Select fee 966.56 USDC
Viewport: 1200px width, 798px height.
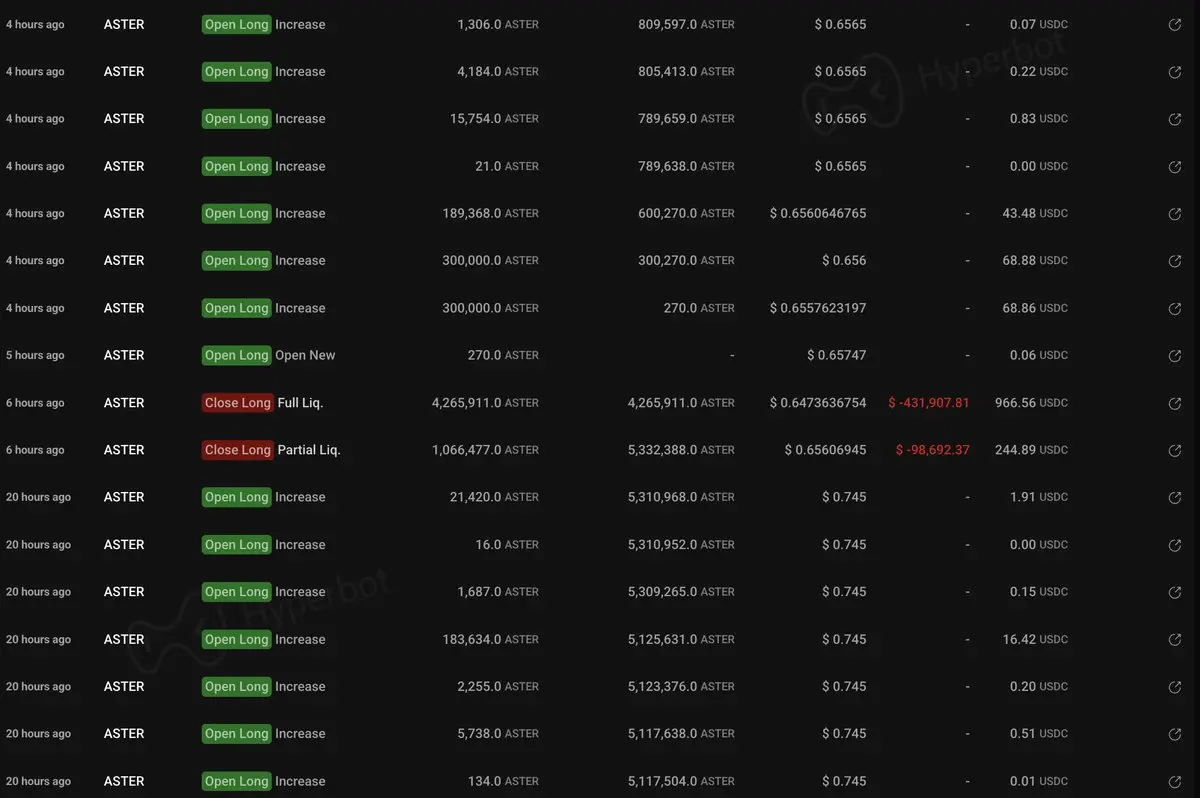pos(1032,403)
